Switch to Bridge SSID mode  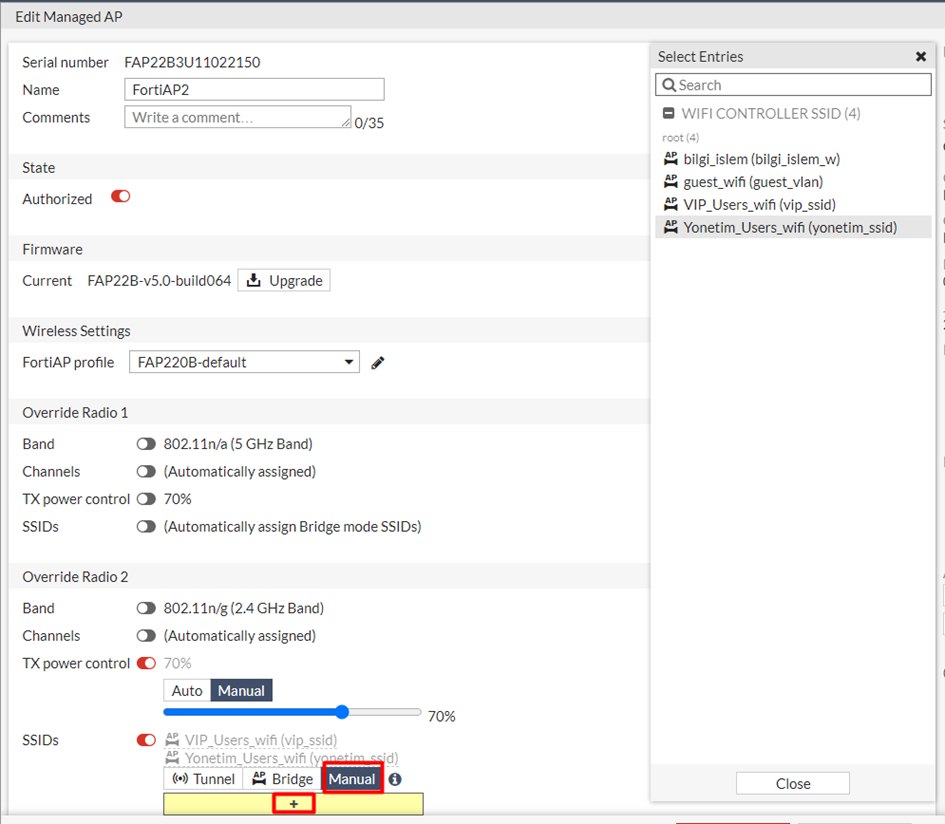282,779
